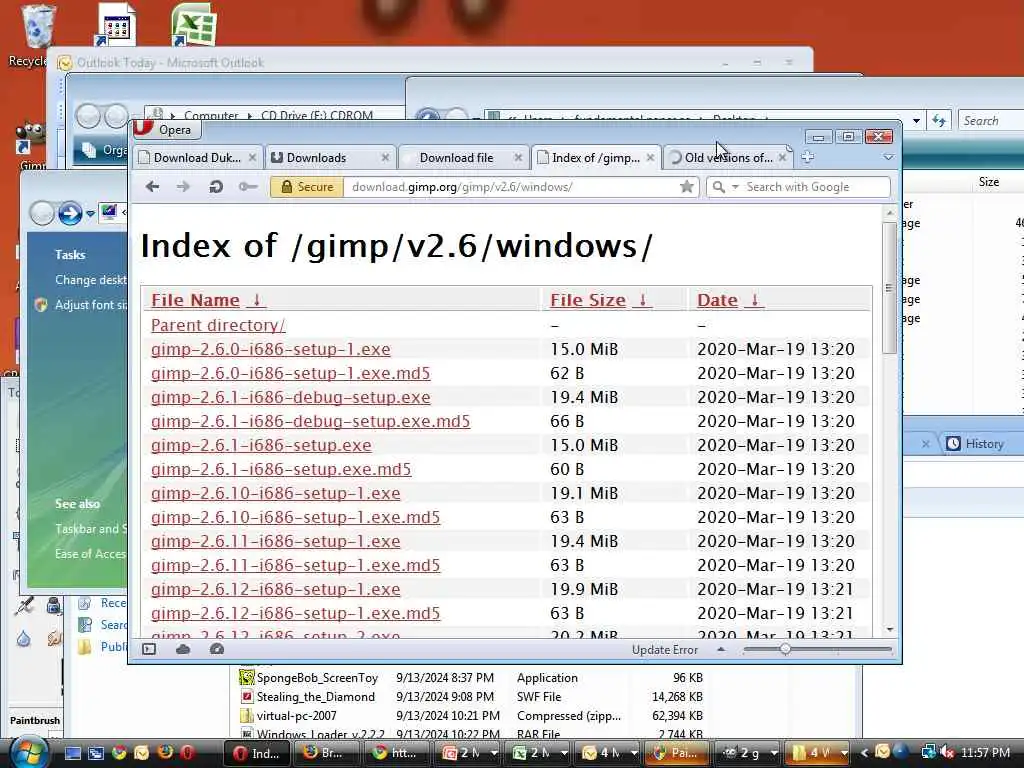Viewport: 1024px width, 768px height.
Task: Select the Stealing_the_Diamond file row
Action: point(472,697)
